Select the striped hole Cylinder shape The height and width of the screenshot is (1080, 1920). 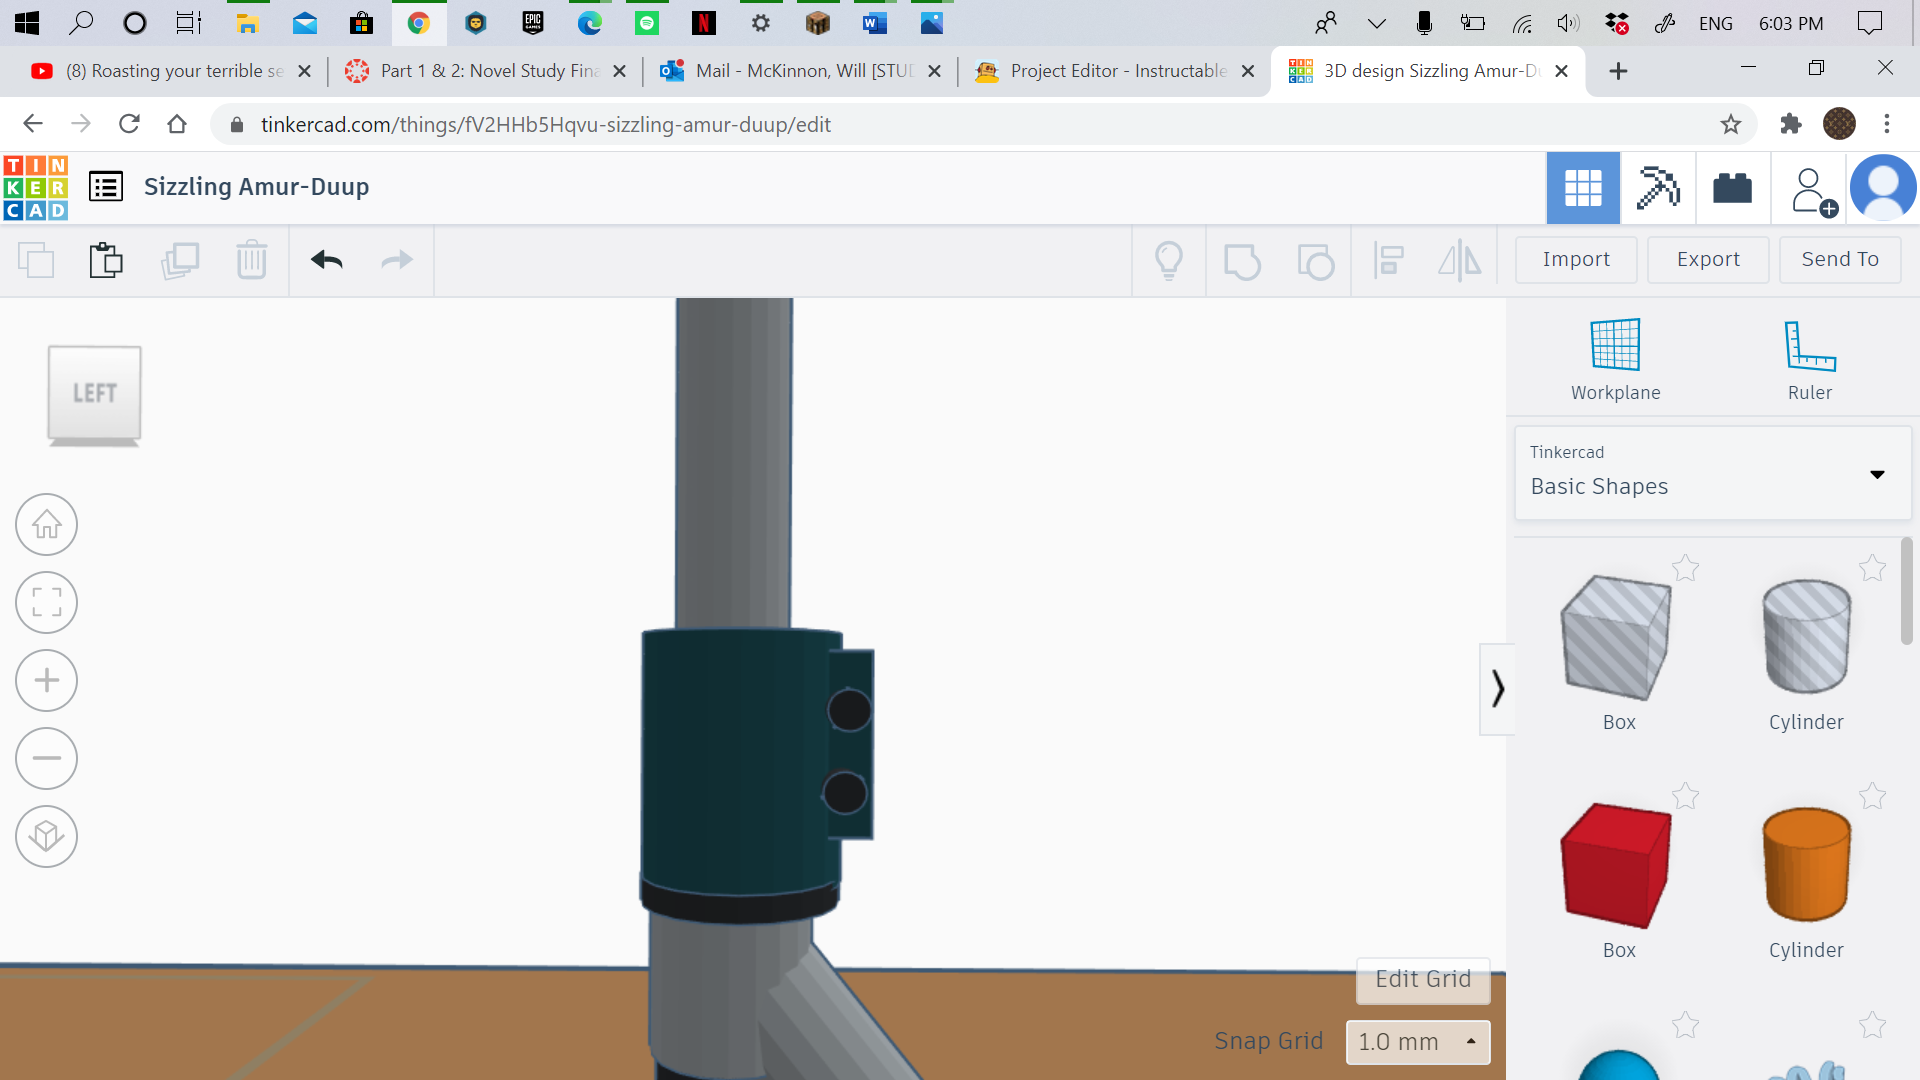click(1807, 638)
